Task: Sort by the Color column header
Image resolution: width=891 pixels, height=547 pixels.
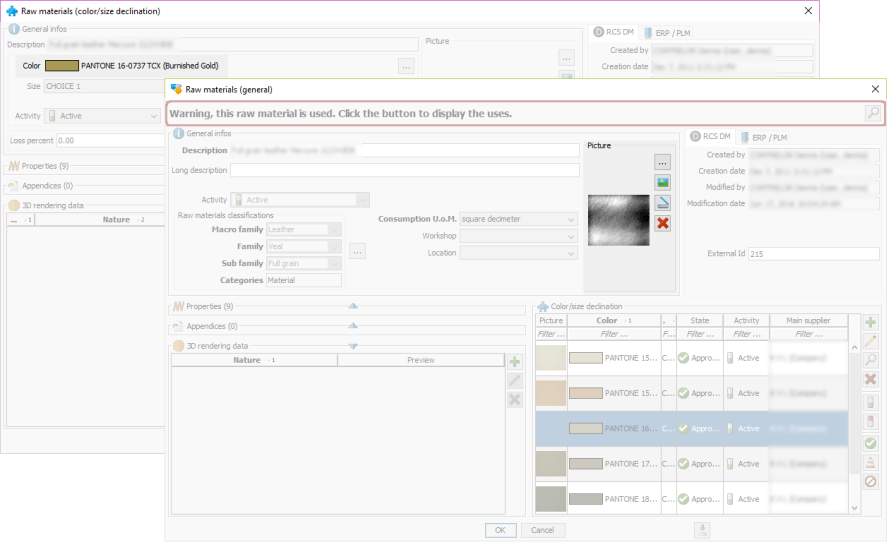Action: [614, 320]
